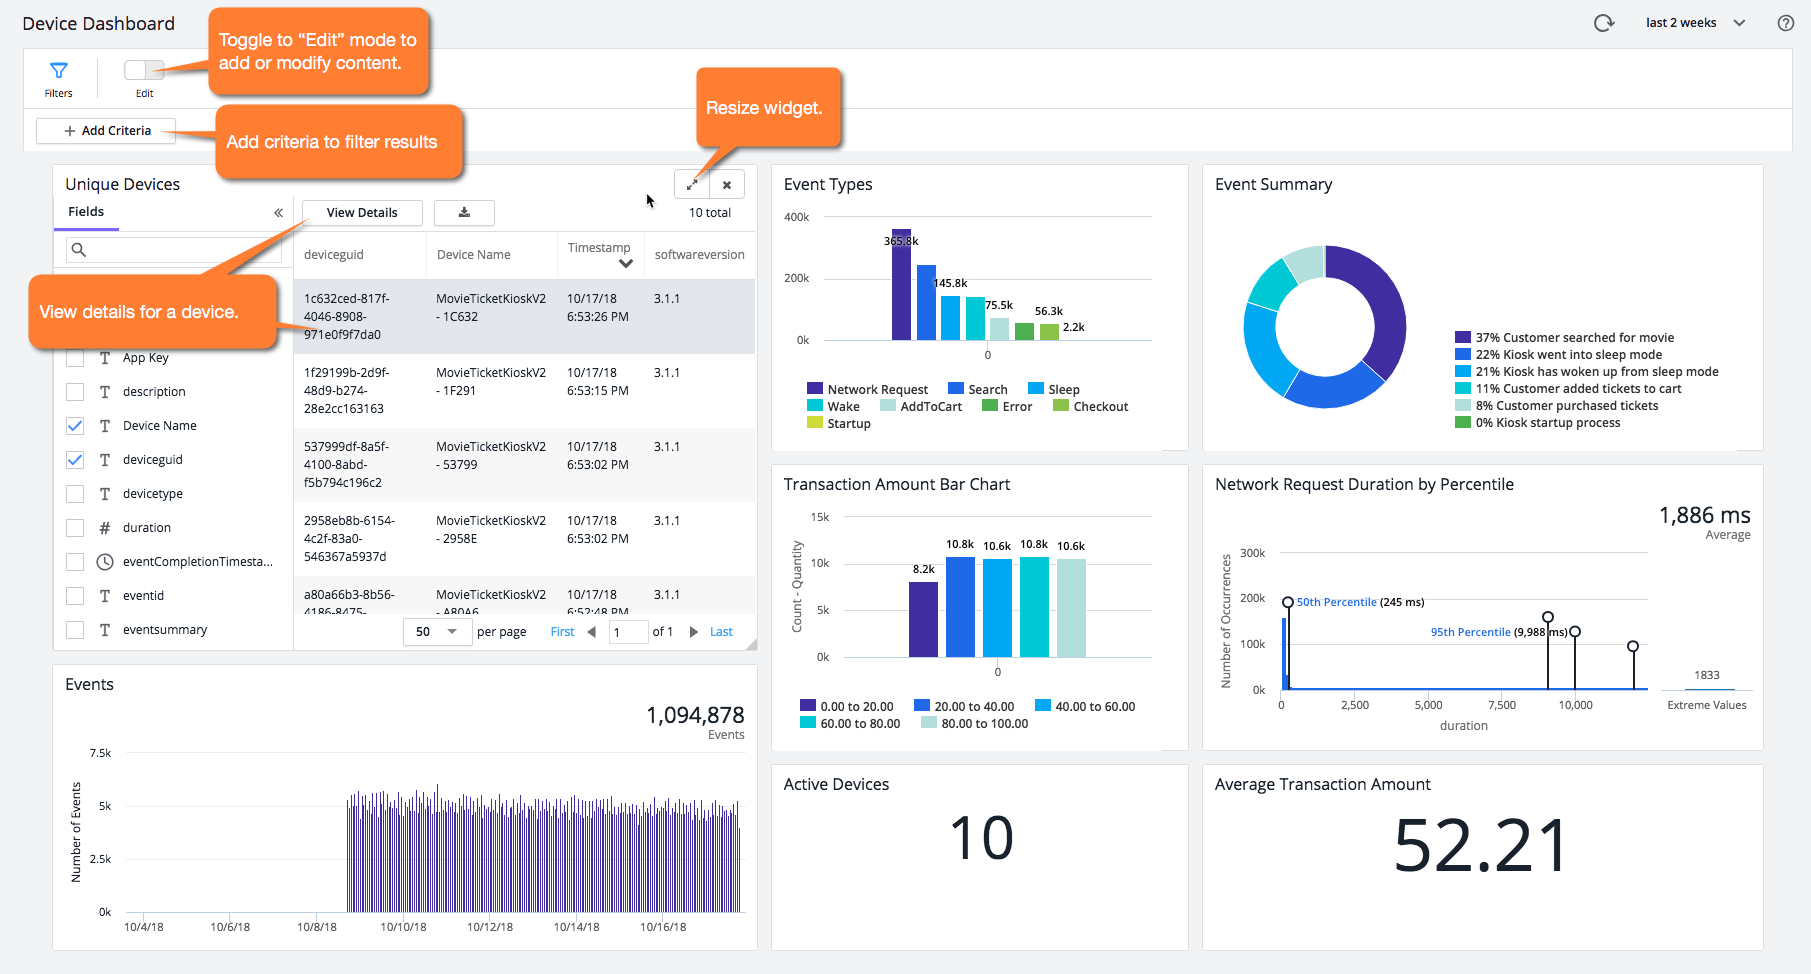The height and width of the screenshot is (974, 1811).
Task: Open the 50 per page dropdown
Action: pyautogui.click(x=437, y=632)
